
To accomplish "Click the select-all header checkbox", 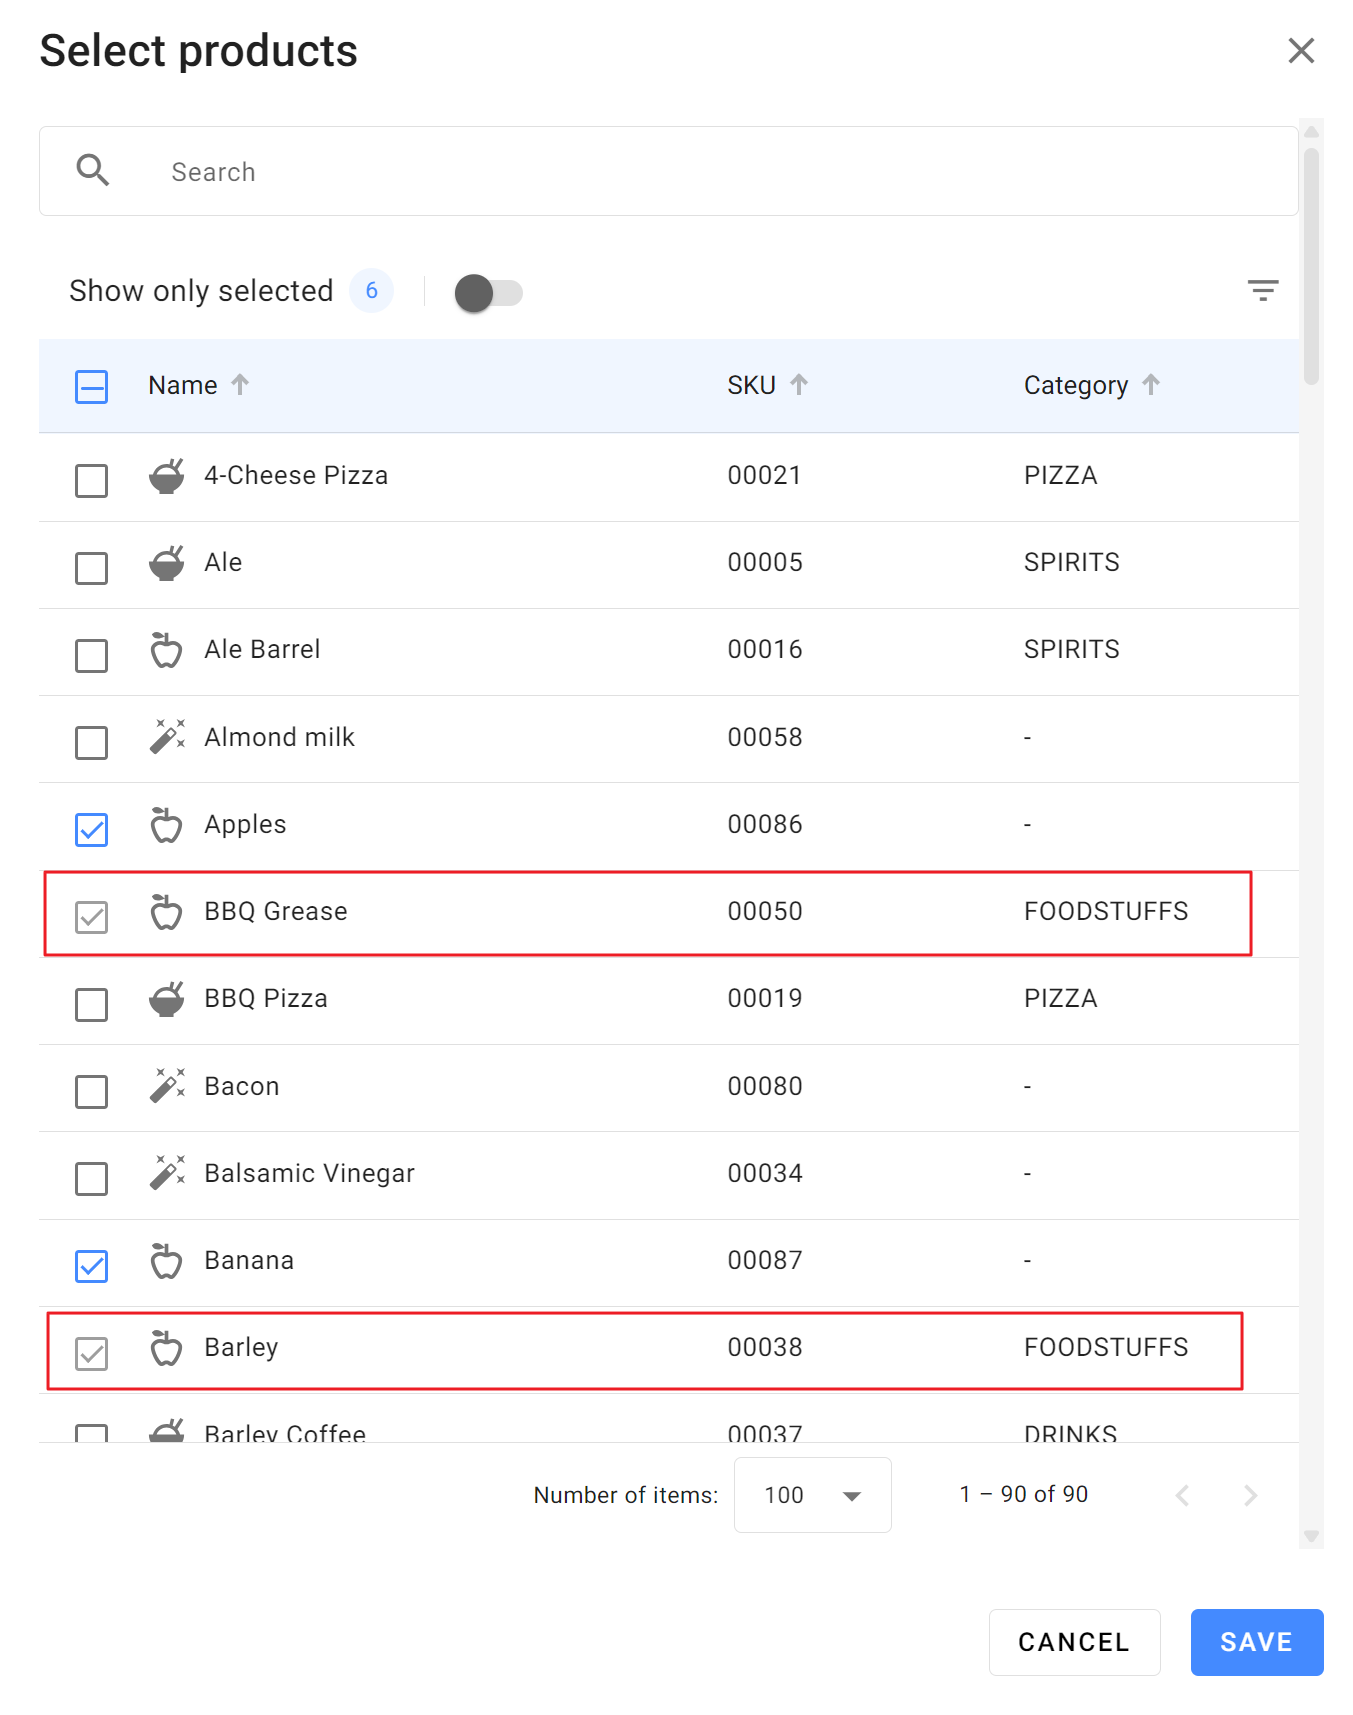I will pyautogui.click(x=92, y=386).
